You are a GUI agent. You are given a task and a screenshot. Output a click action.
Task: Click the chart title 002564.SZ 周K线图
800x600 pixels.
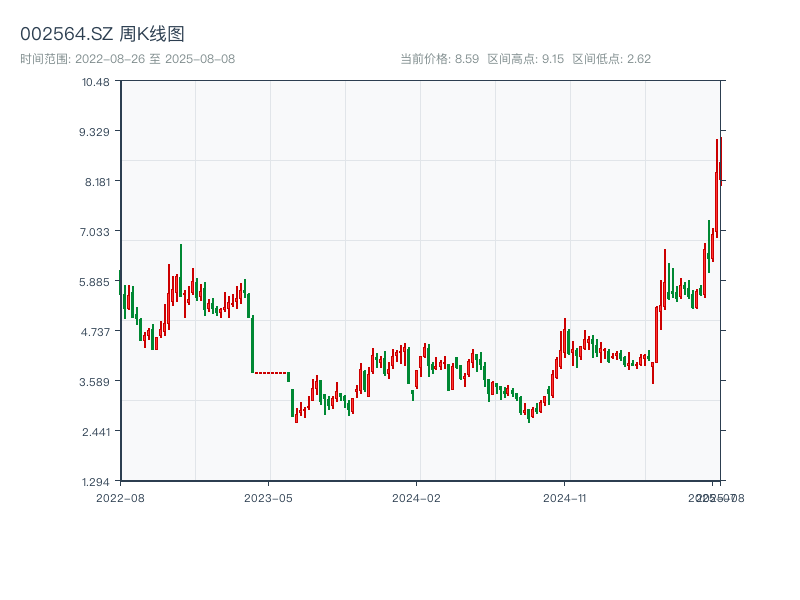pos(102,34)
